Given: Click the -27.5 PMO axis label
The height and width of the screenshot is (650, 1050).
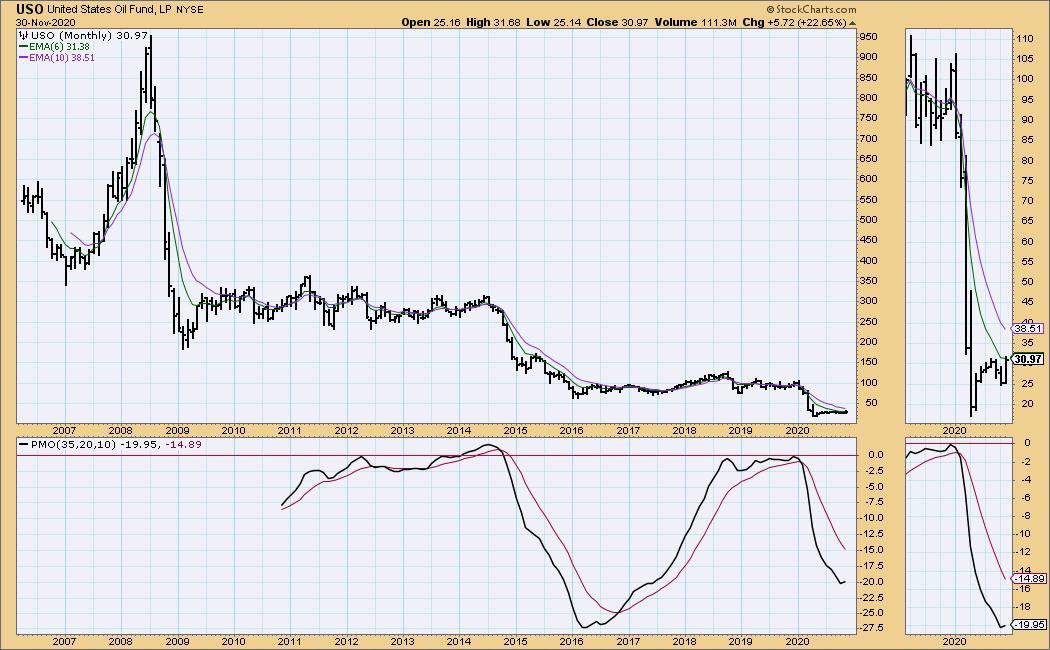Looking at the screenshot, I should 871,628.
